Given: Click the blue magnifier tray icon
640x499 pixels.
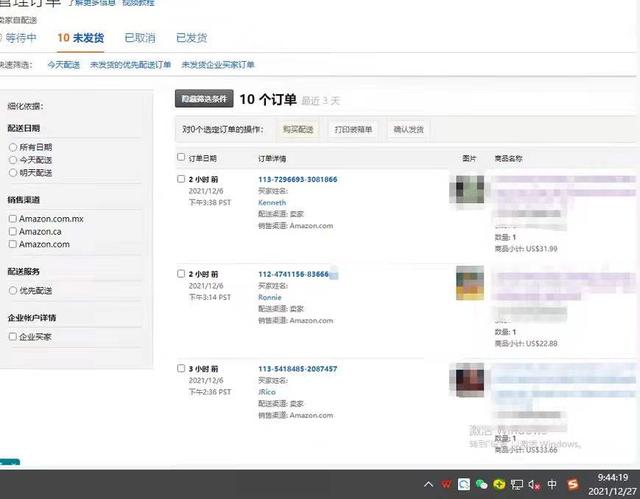Looking at the screenshot, I should (x=465, y=484).
